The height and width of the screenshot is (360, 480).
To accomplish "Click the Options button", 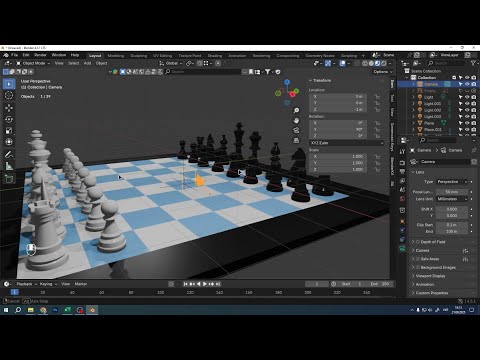I will (x=383, y=72).
